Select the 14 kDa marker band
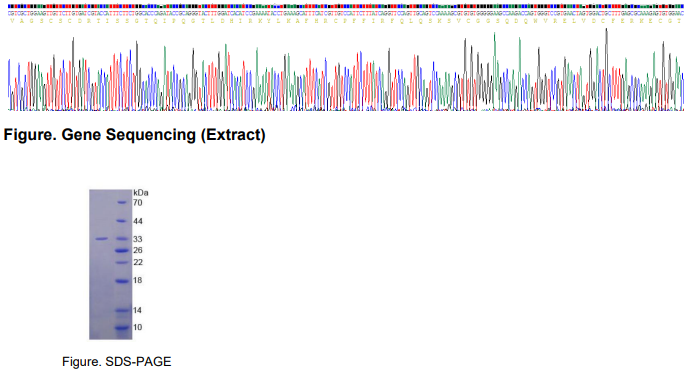This screenshot has width=695, height=371. [123, 310]
